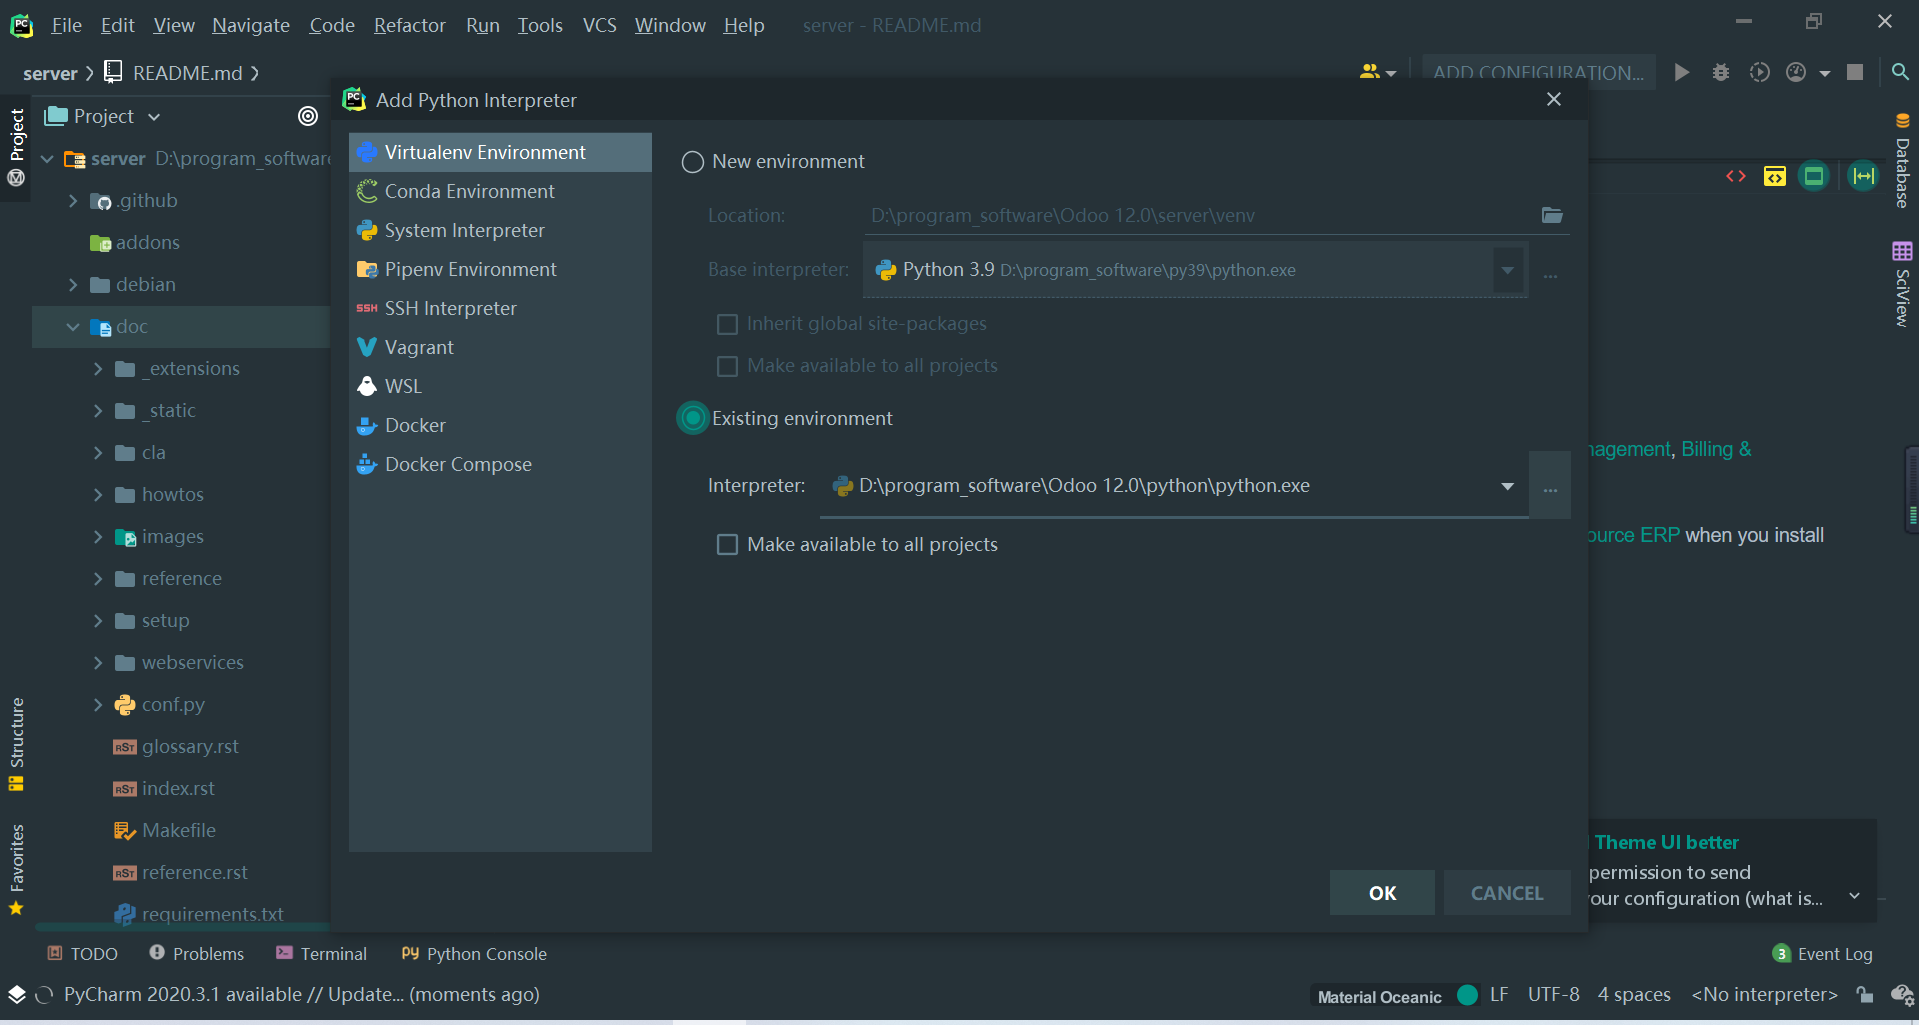Select Makefile in project tree
1919x1025 pixels.
click(x=178, y=831)
